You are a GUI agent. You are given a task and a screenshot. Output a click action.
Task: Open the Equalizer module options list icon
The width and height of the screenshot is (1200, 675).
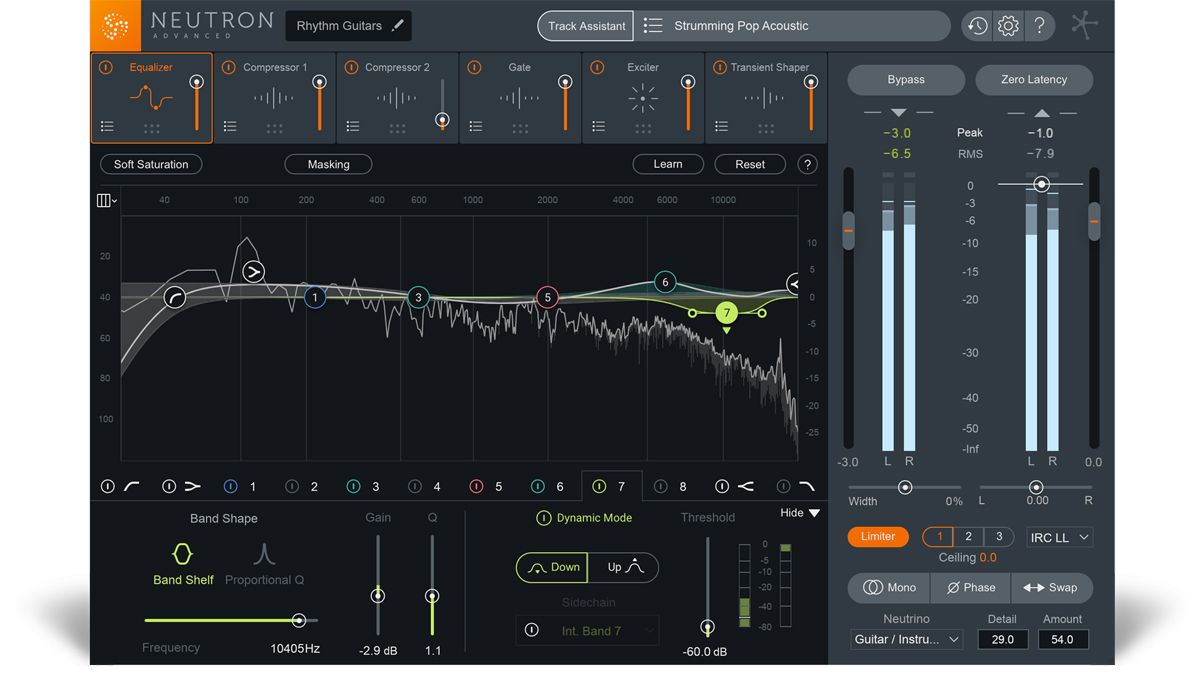point(107,125)
